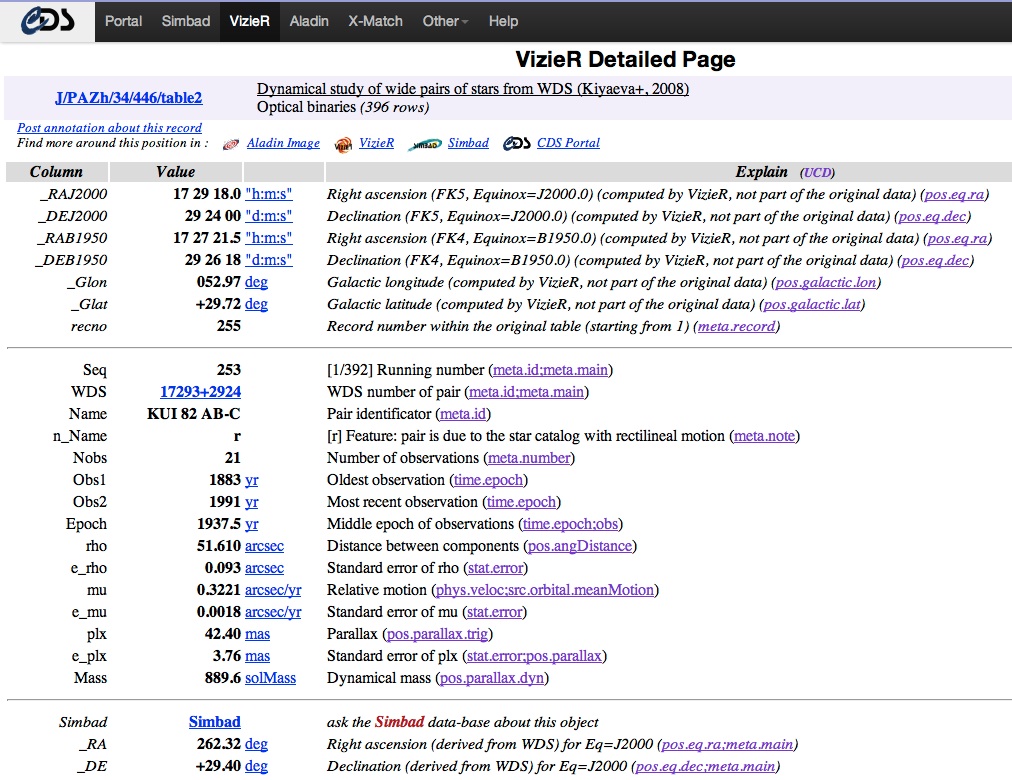Viewport: 1012px width, 780px height.
Task: Click yr unit for Obs1
Action: coord(252,480)
